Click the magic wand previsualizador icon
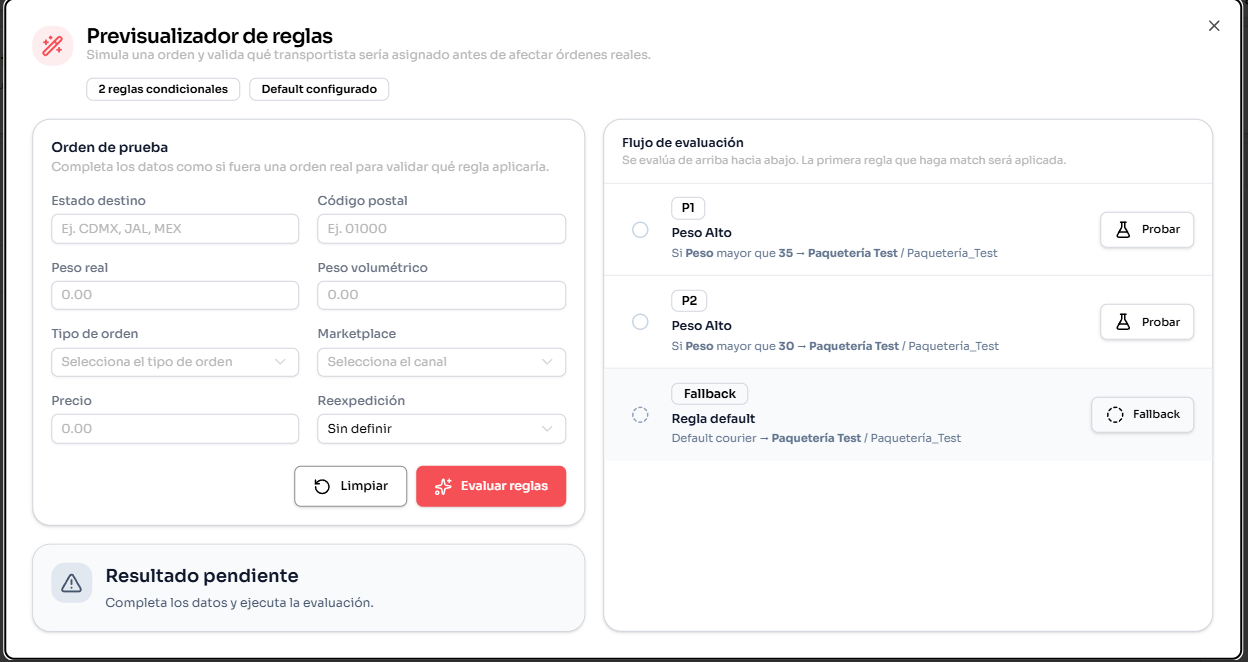 click(52, 46)
